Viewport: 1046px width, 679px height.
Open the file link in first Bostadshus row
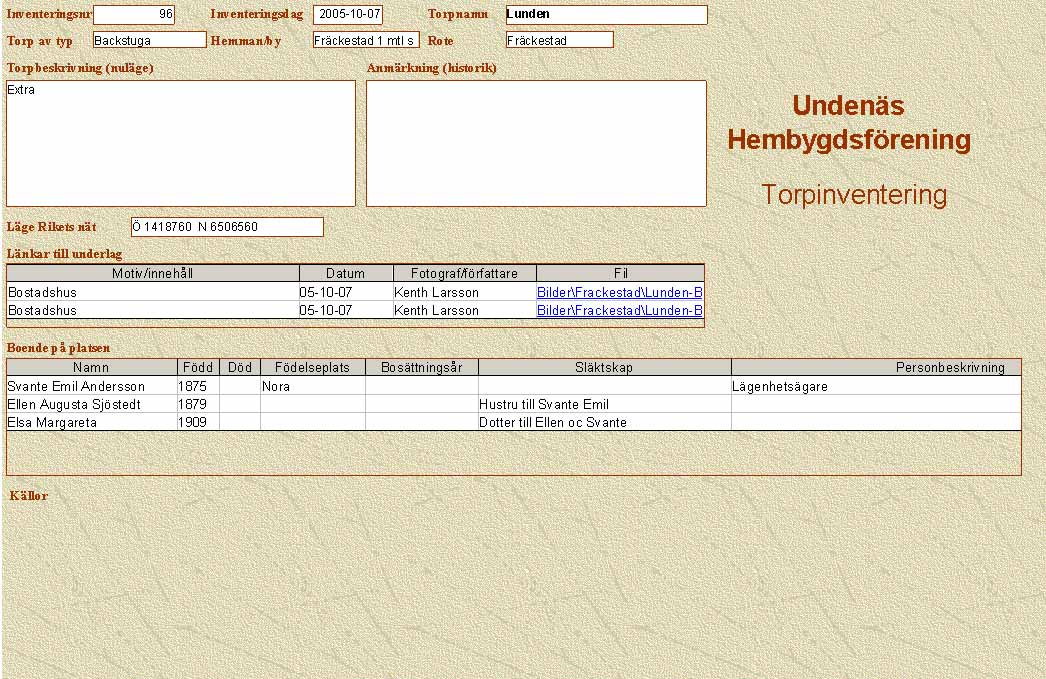[x=619, y=293]
